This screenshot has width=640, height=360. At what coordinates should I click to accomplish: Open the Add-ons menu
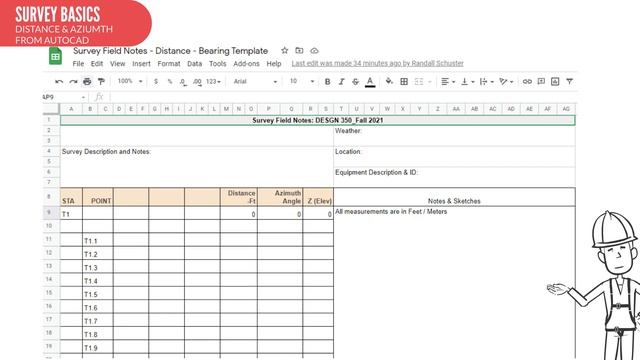click(247, 64)
